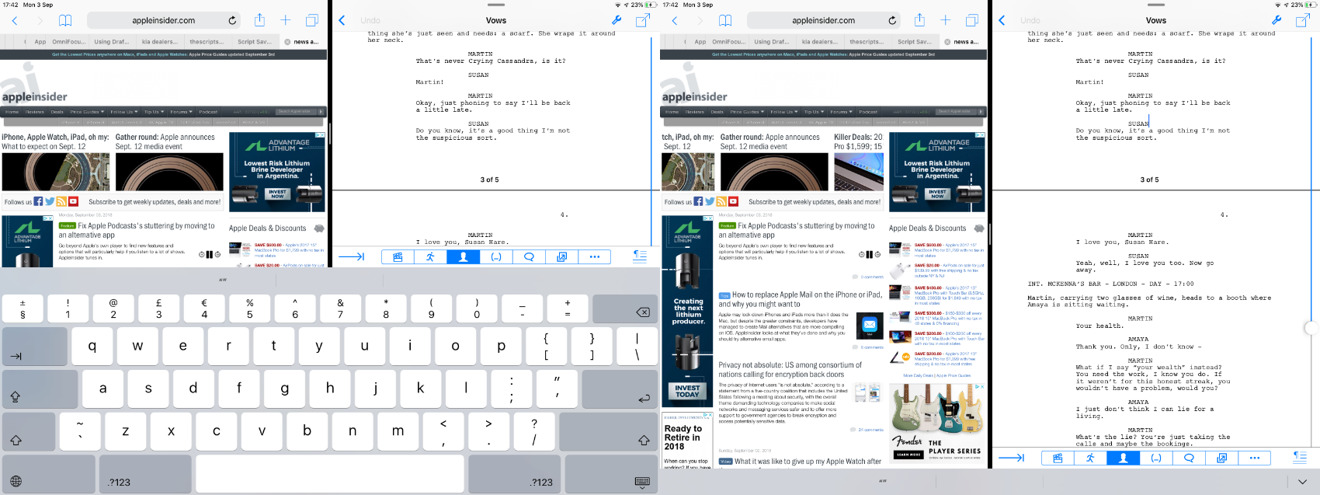Image resolution: width=1320 pixels, height=495 pixels.
Task: Select Action running-man element, left script toolbar
Action: 430,257
